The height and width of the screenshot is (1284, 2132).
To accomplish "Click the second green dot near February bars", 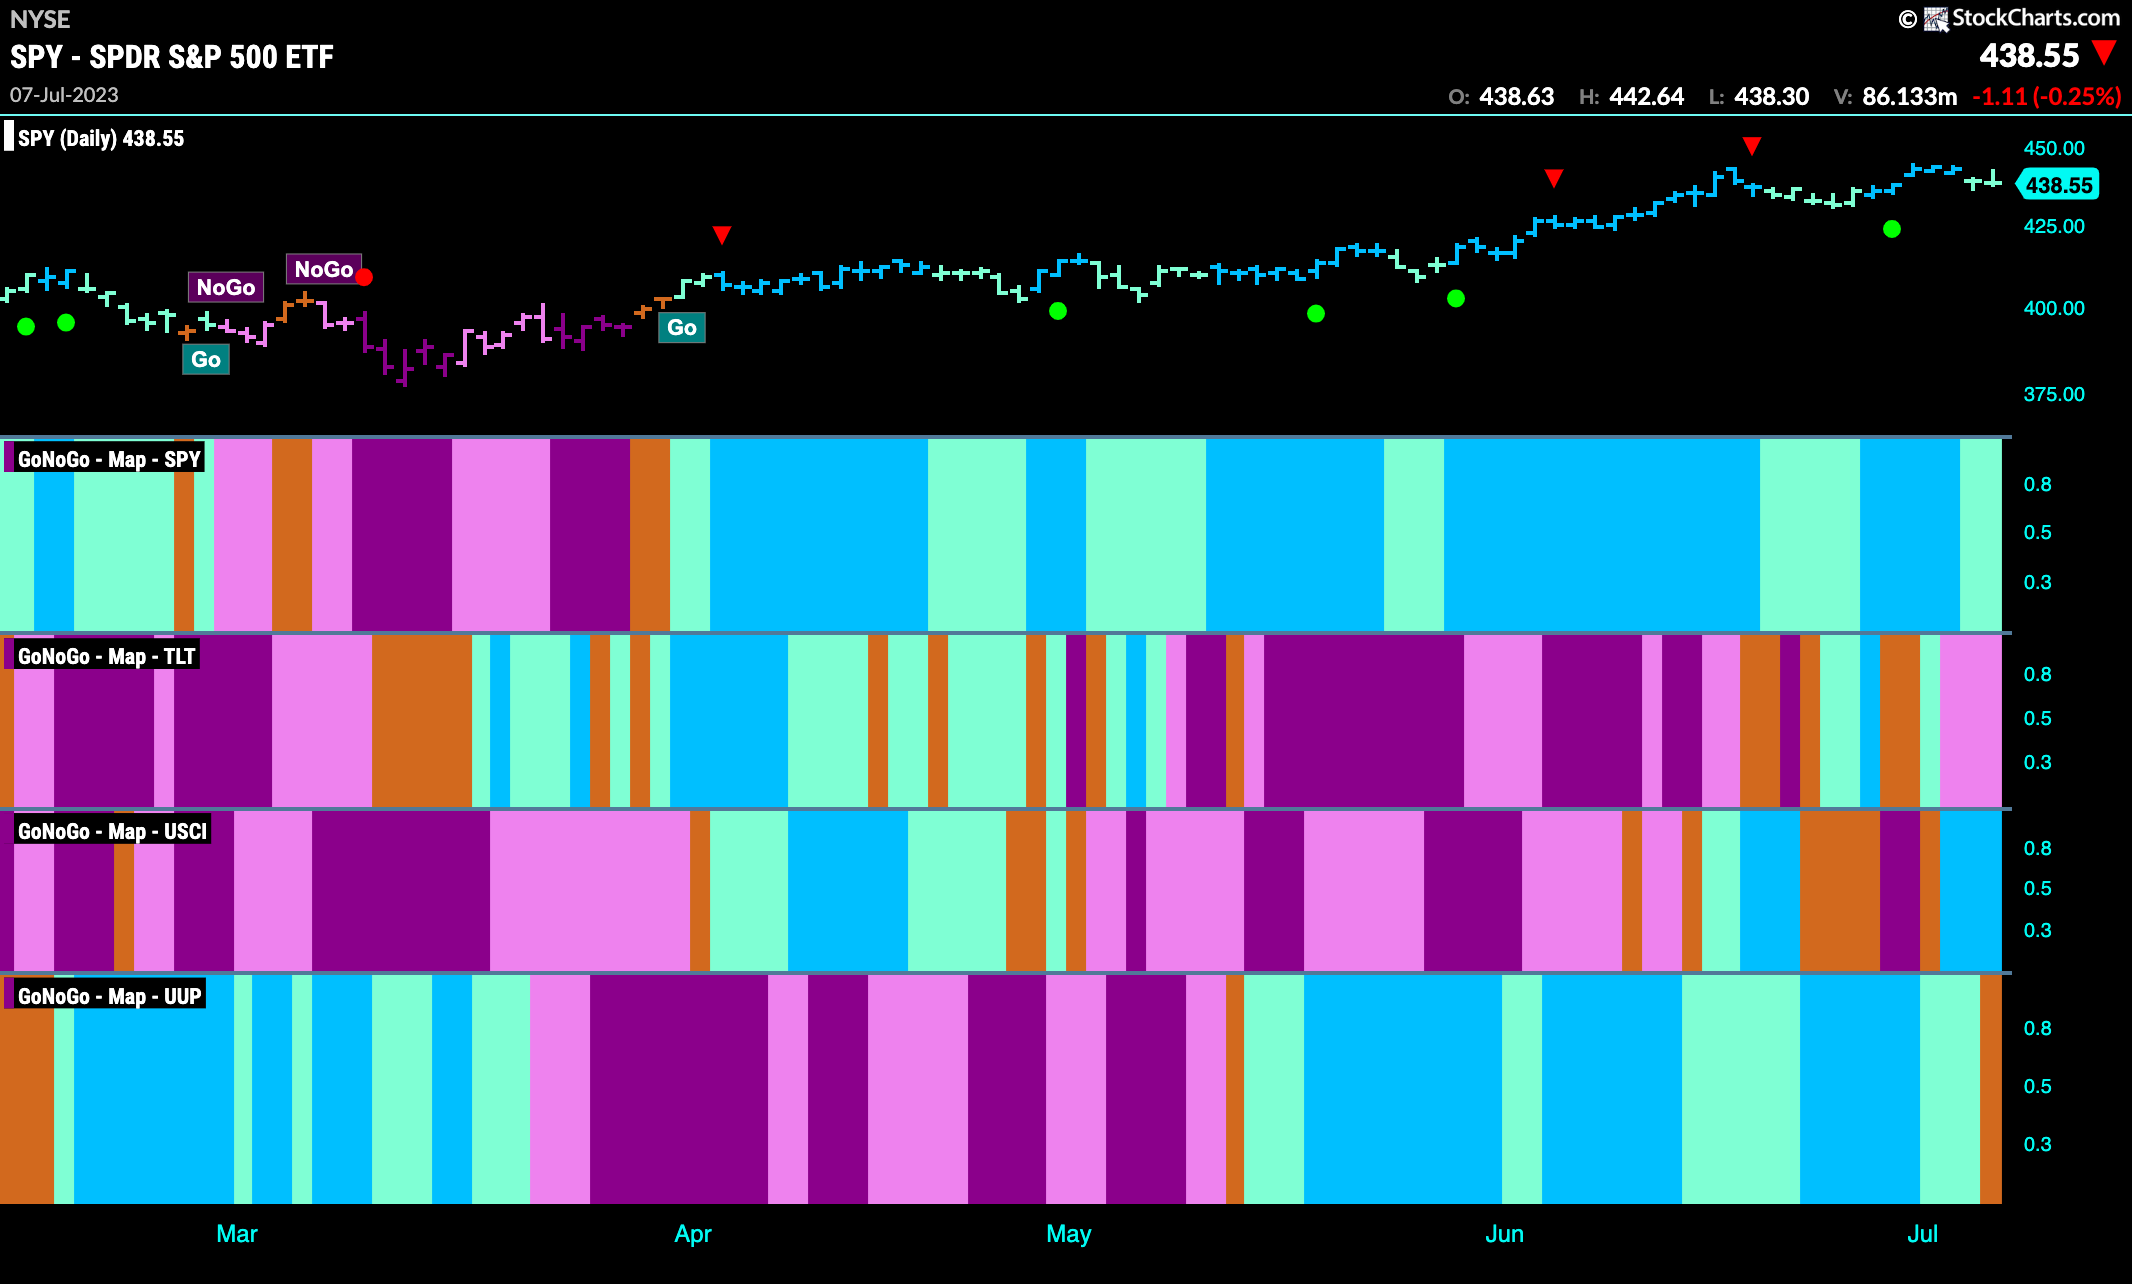I will pos(66,322).
